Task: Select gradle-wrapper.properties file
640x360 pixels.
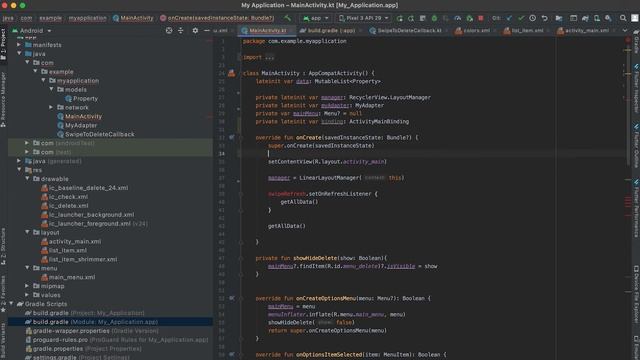Action: [x=92, y=331]
